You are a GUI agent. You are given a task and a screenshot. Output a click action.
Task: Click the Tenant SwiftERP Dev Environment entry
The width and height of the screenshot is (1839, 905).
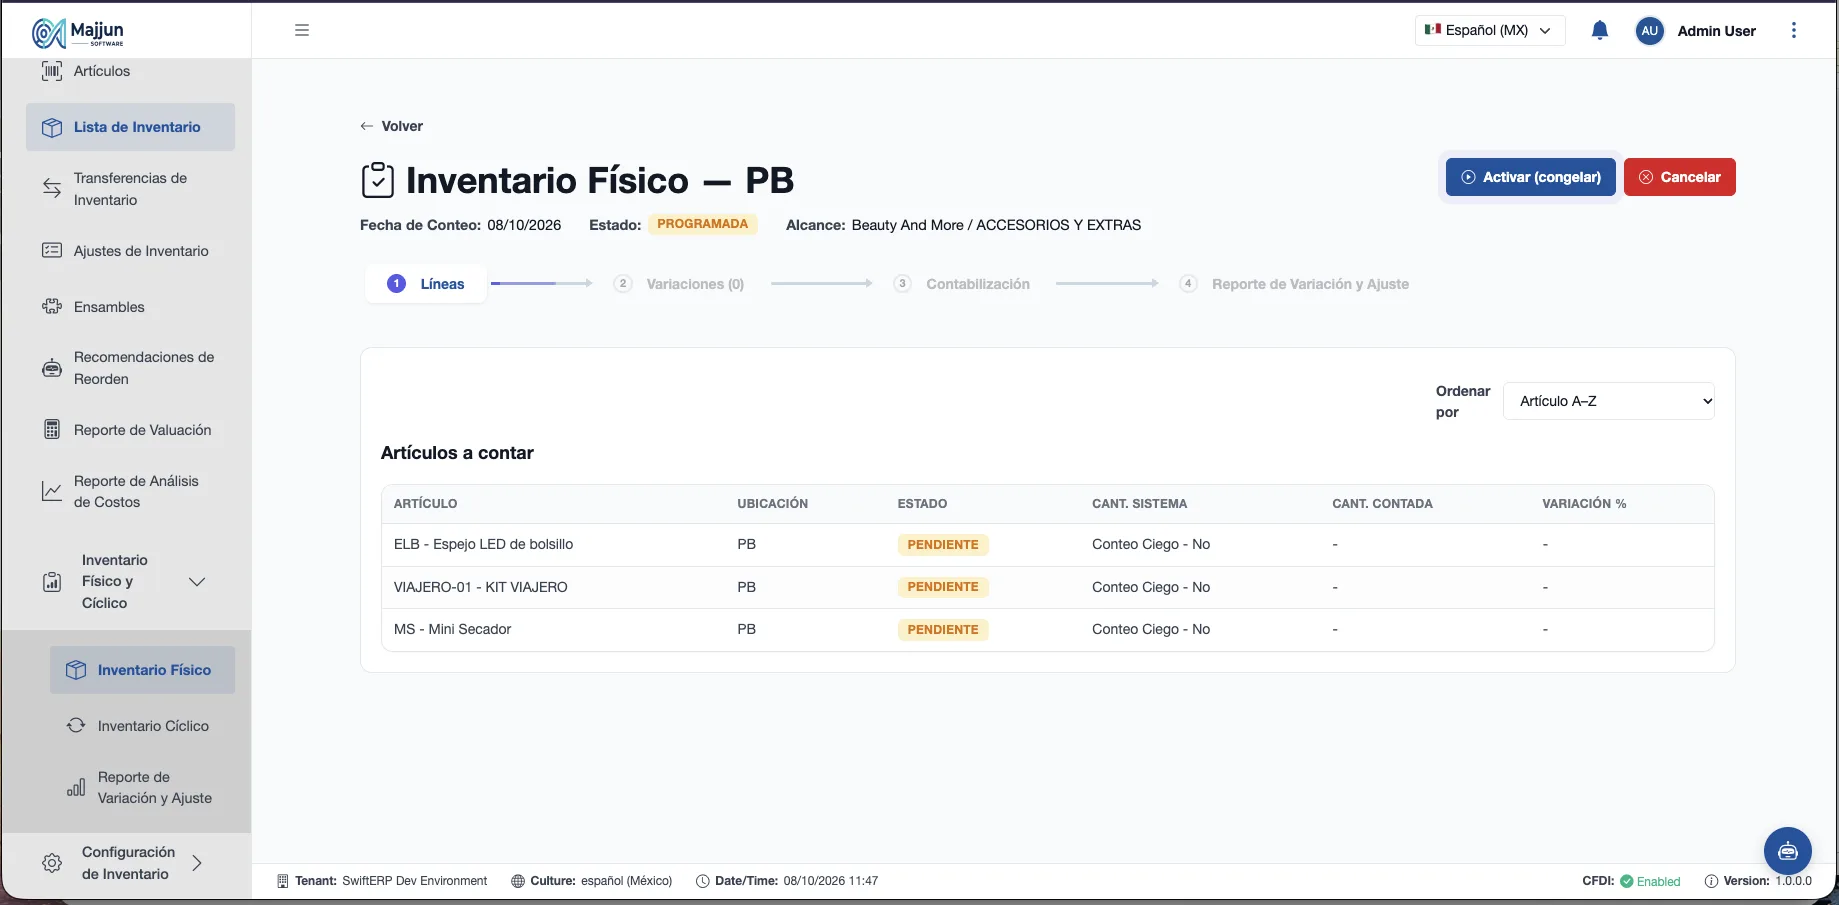click(382, 881)
